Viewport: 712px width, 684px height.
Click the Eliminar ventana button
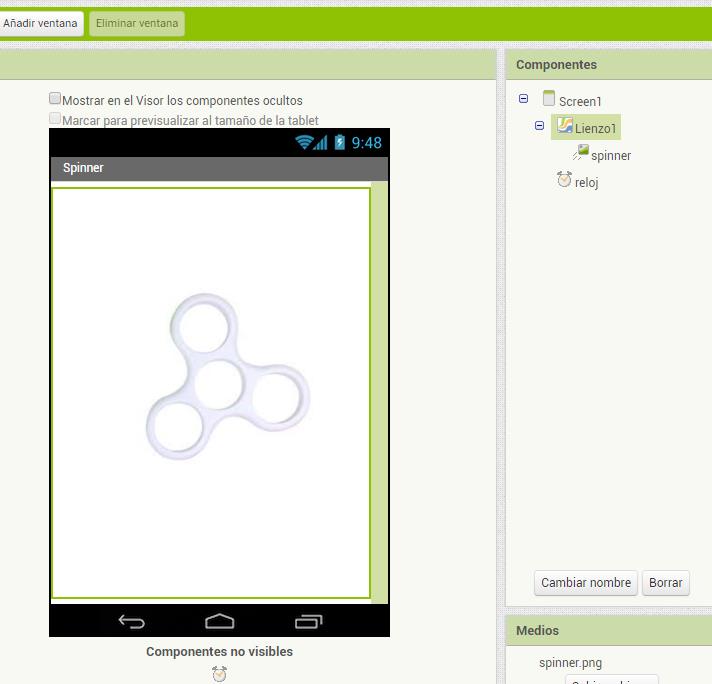pyautogui.click(x=137, y=23)
